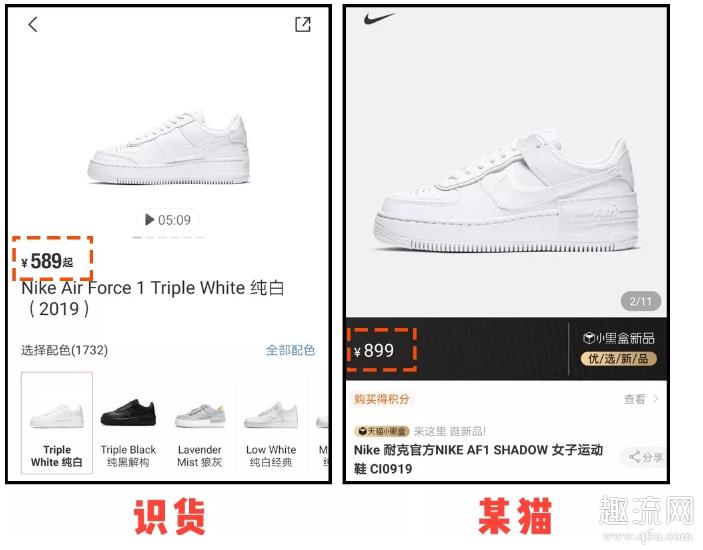Choose Low White 纯白经典 colorway
The image size is (703, 550).
click(271, 423)
